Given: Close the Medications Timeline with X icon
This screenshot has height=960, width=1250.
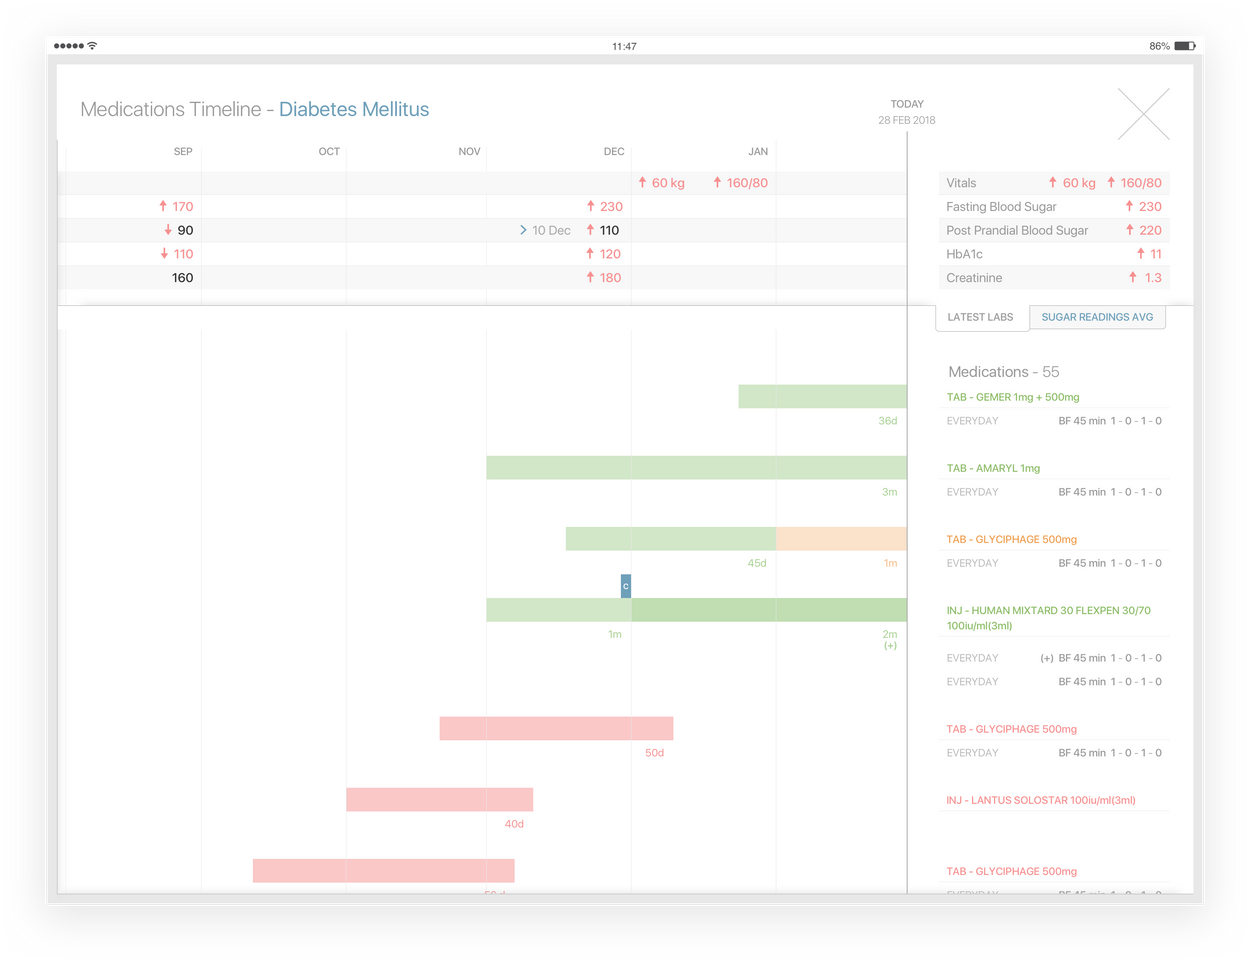Looking at the screenshot, I should coord(1143,114).
